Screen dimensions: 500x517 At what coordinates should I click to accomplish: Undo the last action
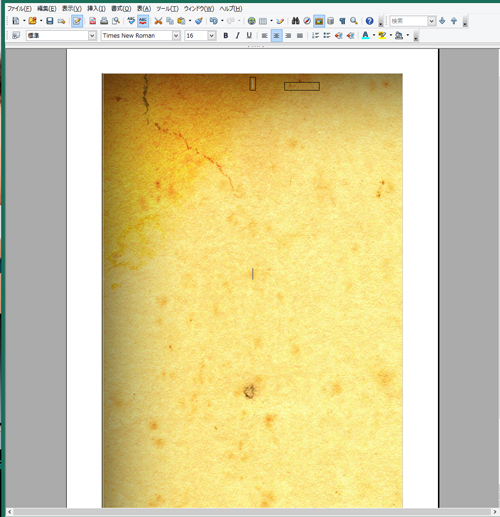click(214, 21)
